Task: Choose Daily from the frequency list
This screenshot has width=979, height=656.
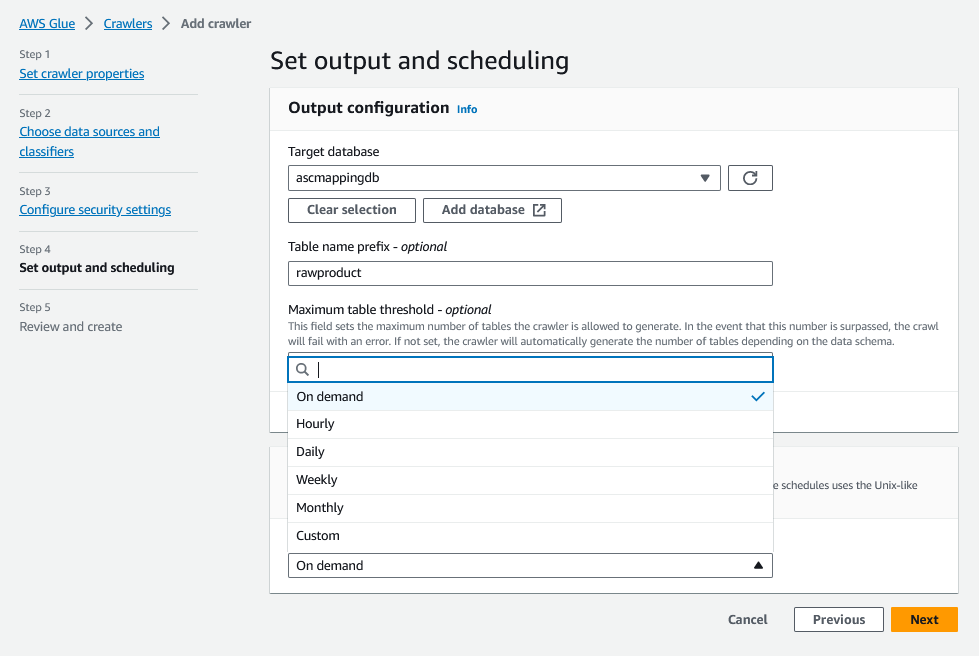Action: point(309,451)
